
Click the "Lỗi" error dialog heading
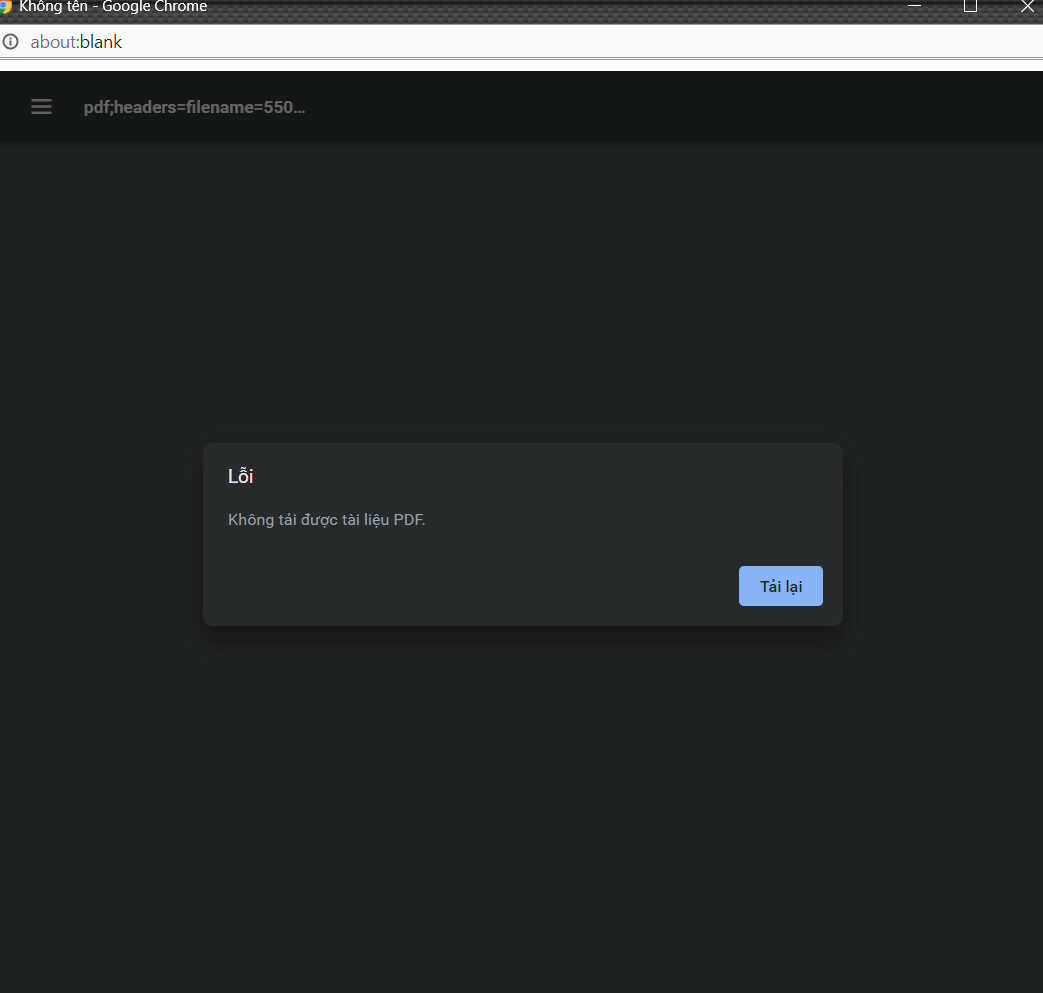point(241,476)
